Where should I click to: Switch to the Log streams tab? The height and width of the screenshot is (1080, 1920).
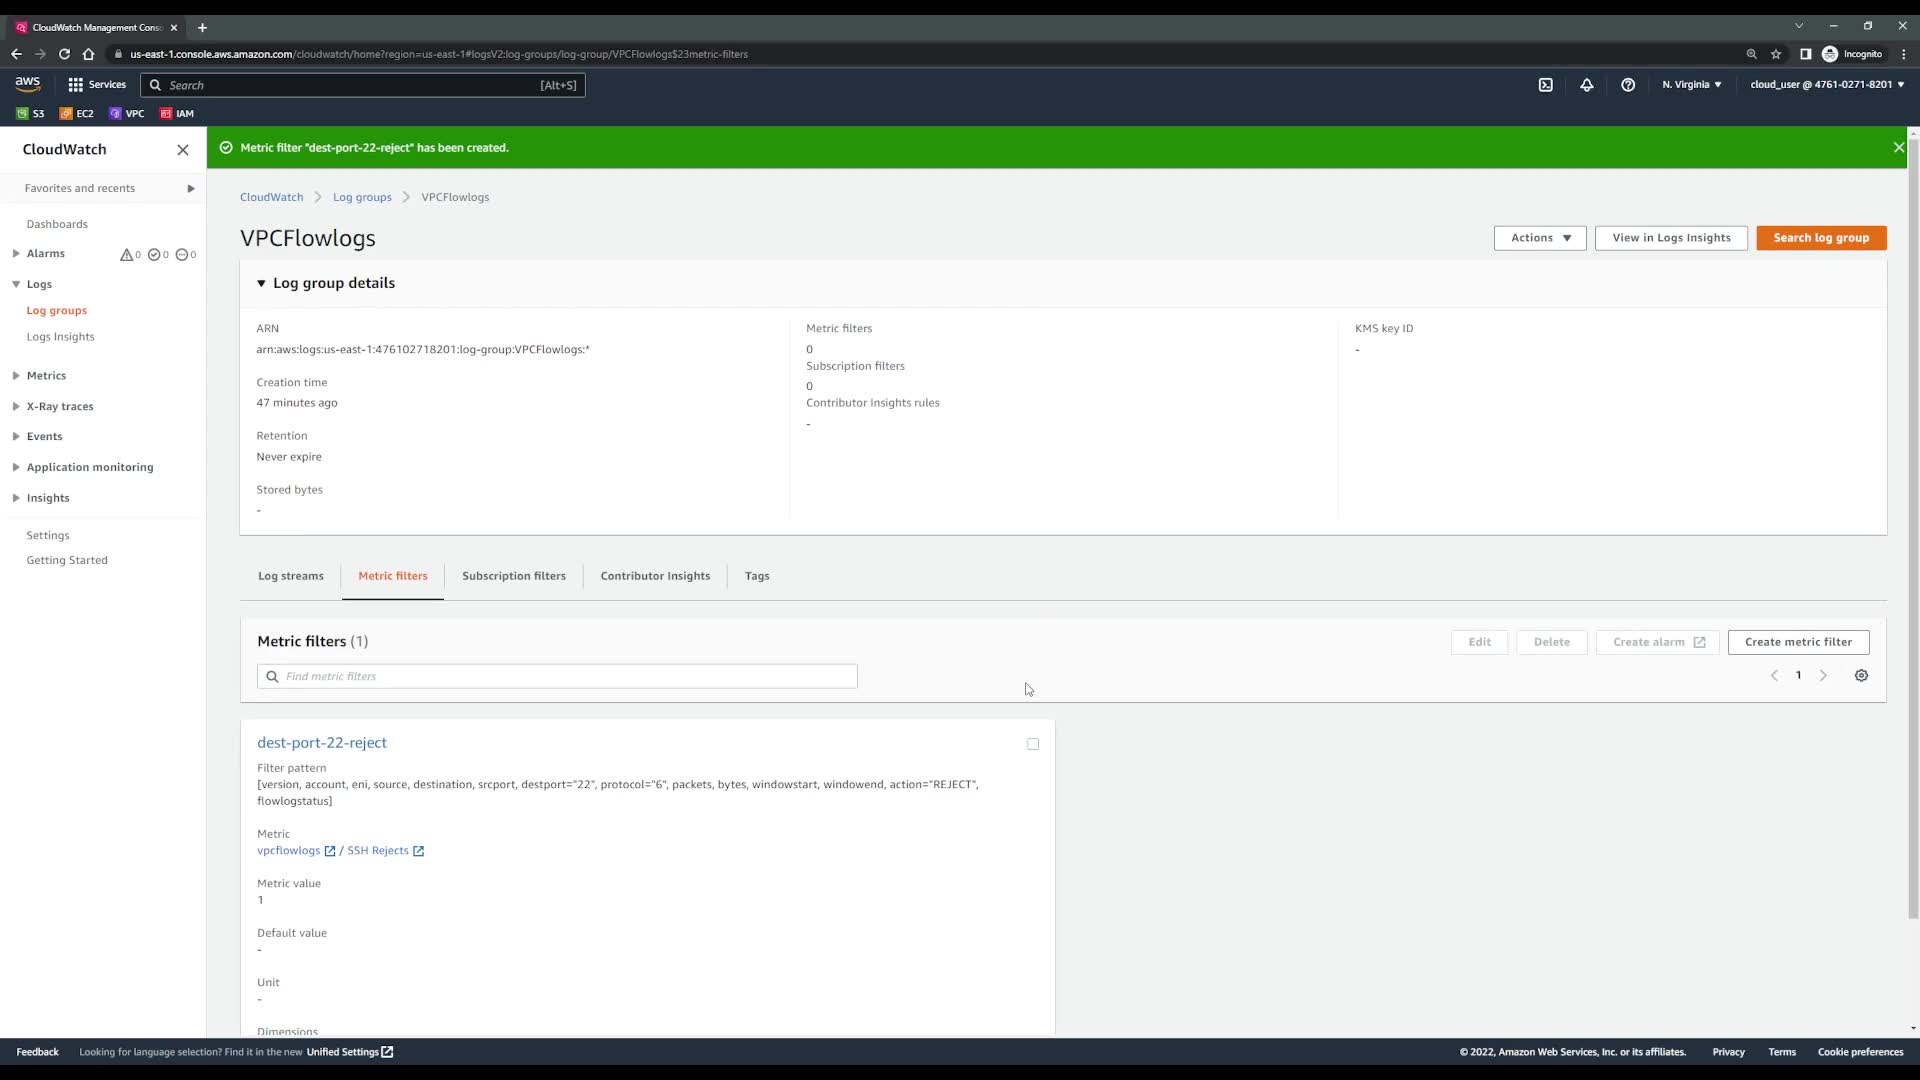pyautogui.click(x=291, y=576)
